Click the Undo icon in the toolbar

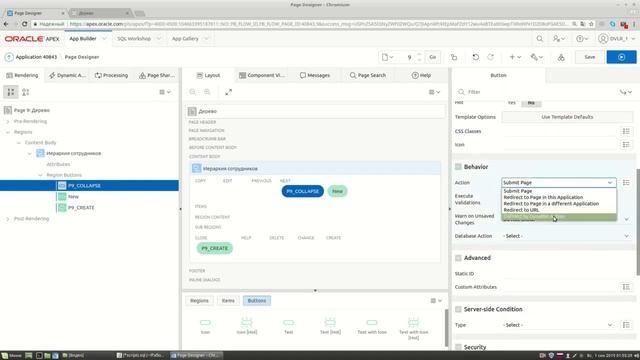pyautogui.click(x=476, y=57)
